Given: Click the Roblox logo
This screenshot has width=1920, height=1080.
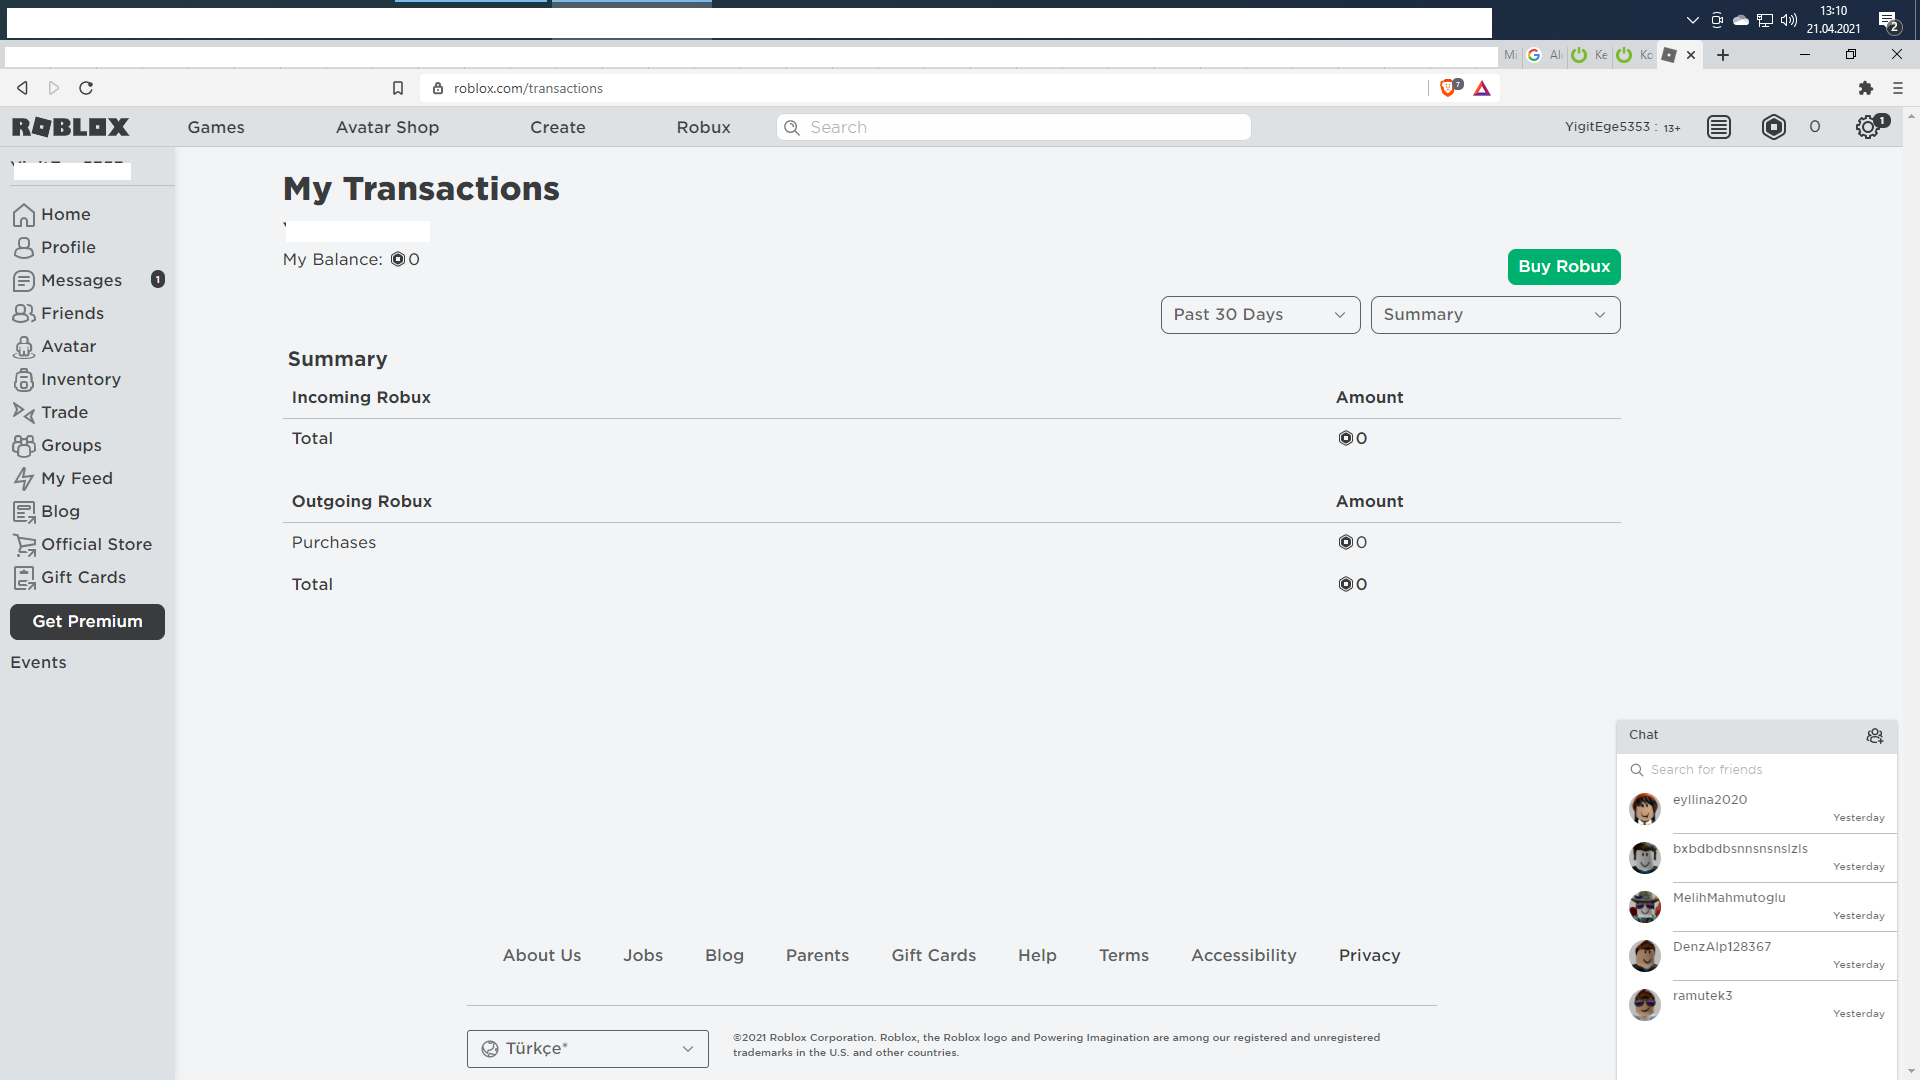Looking at the screenshot, I should pyautogui.click(x=70, y=127).
